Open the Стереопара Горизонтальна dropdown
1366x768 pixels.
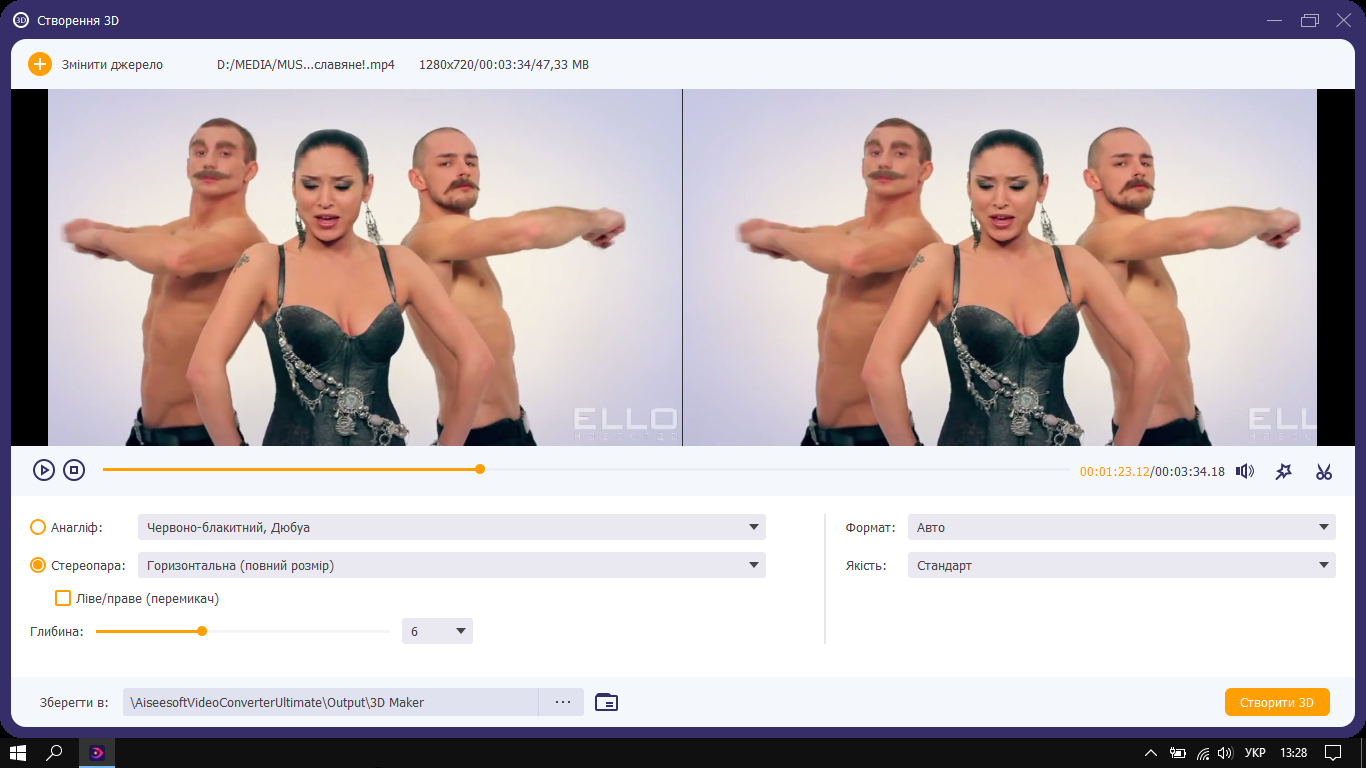(x=451, y=565)
